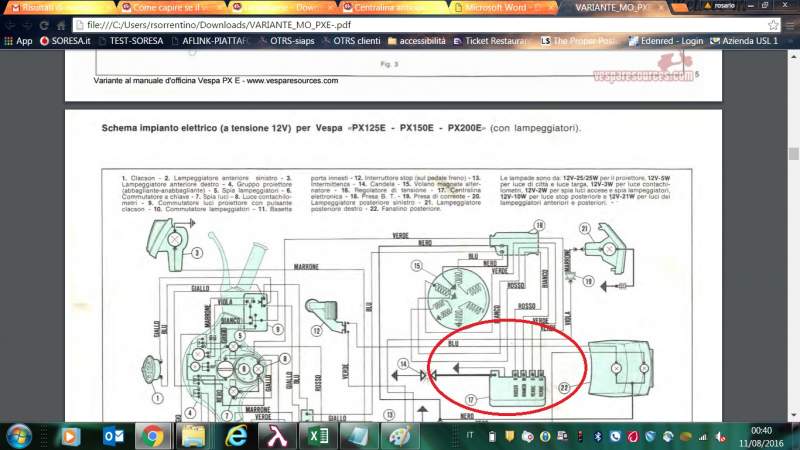Select the VARIANTE_MO_PX tab
This screenshot has height=450, width=800.
(x=612, y=8)
